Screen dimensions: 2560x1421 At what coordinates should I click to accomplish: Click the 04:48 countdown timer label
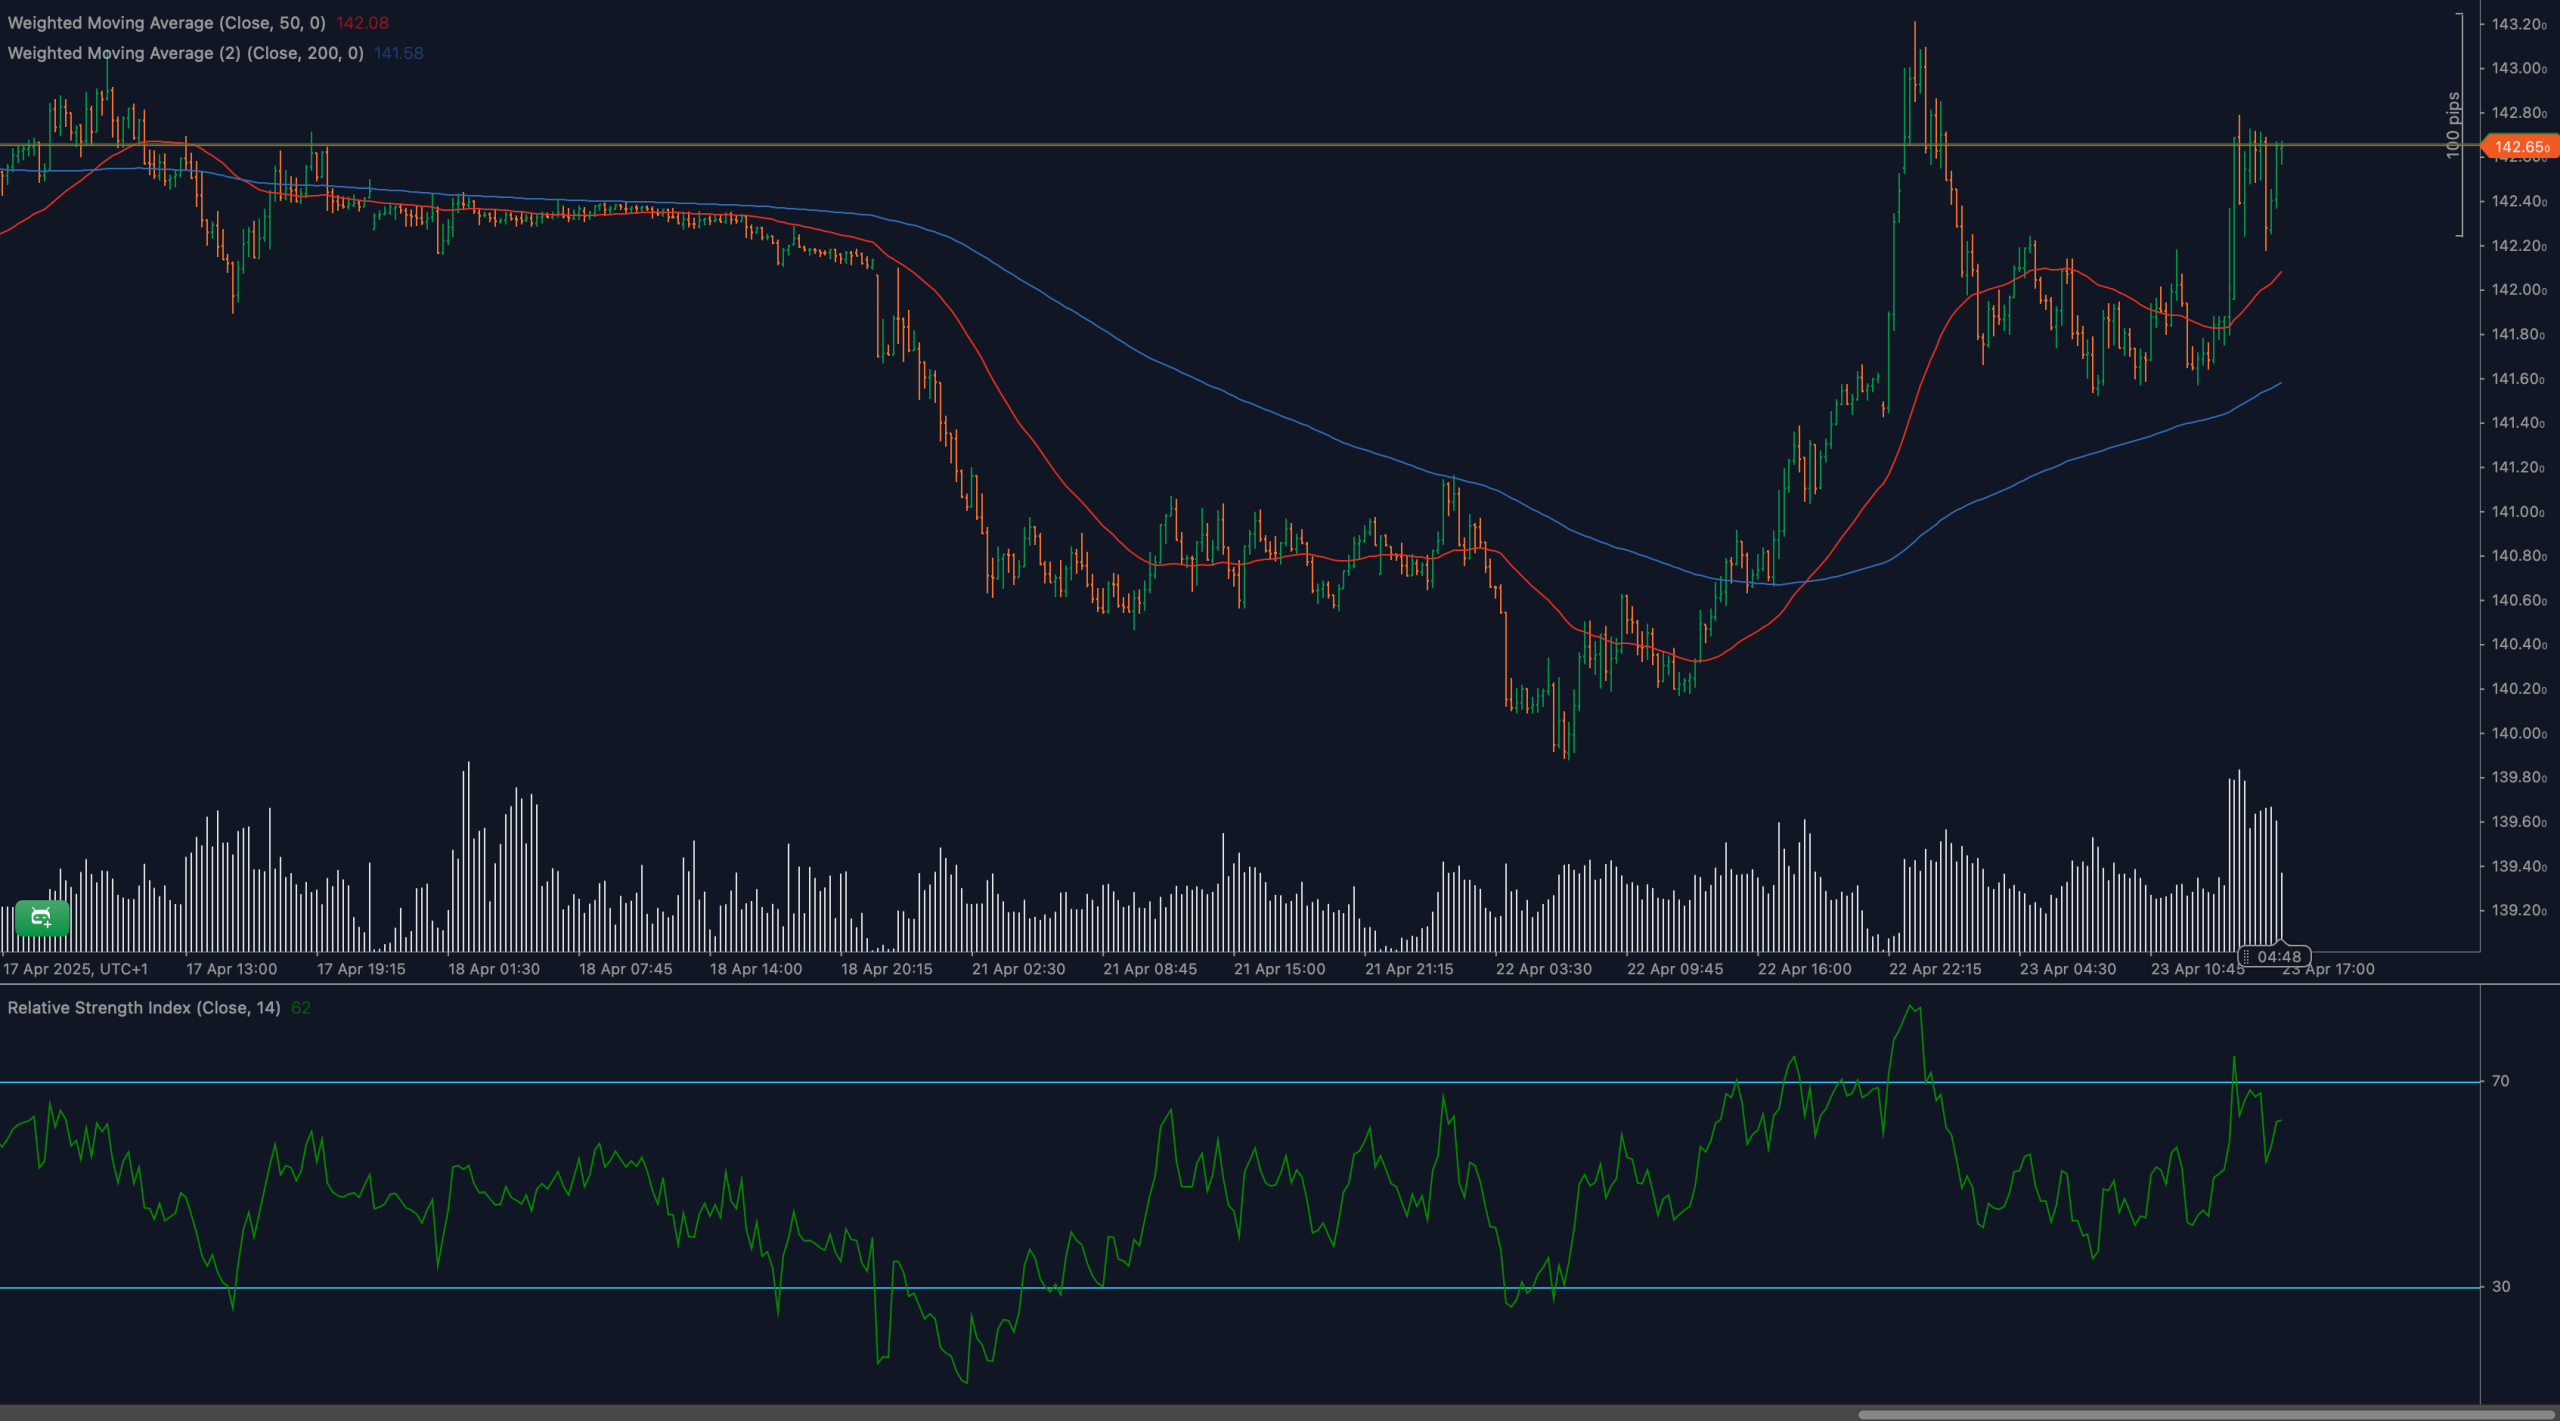[2273, 957]
